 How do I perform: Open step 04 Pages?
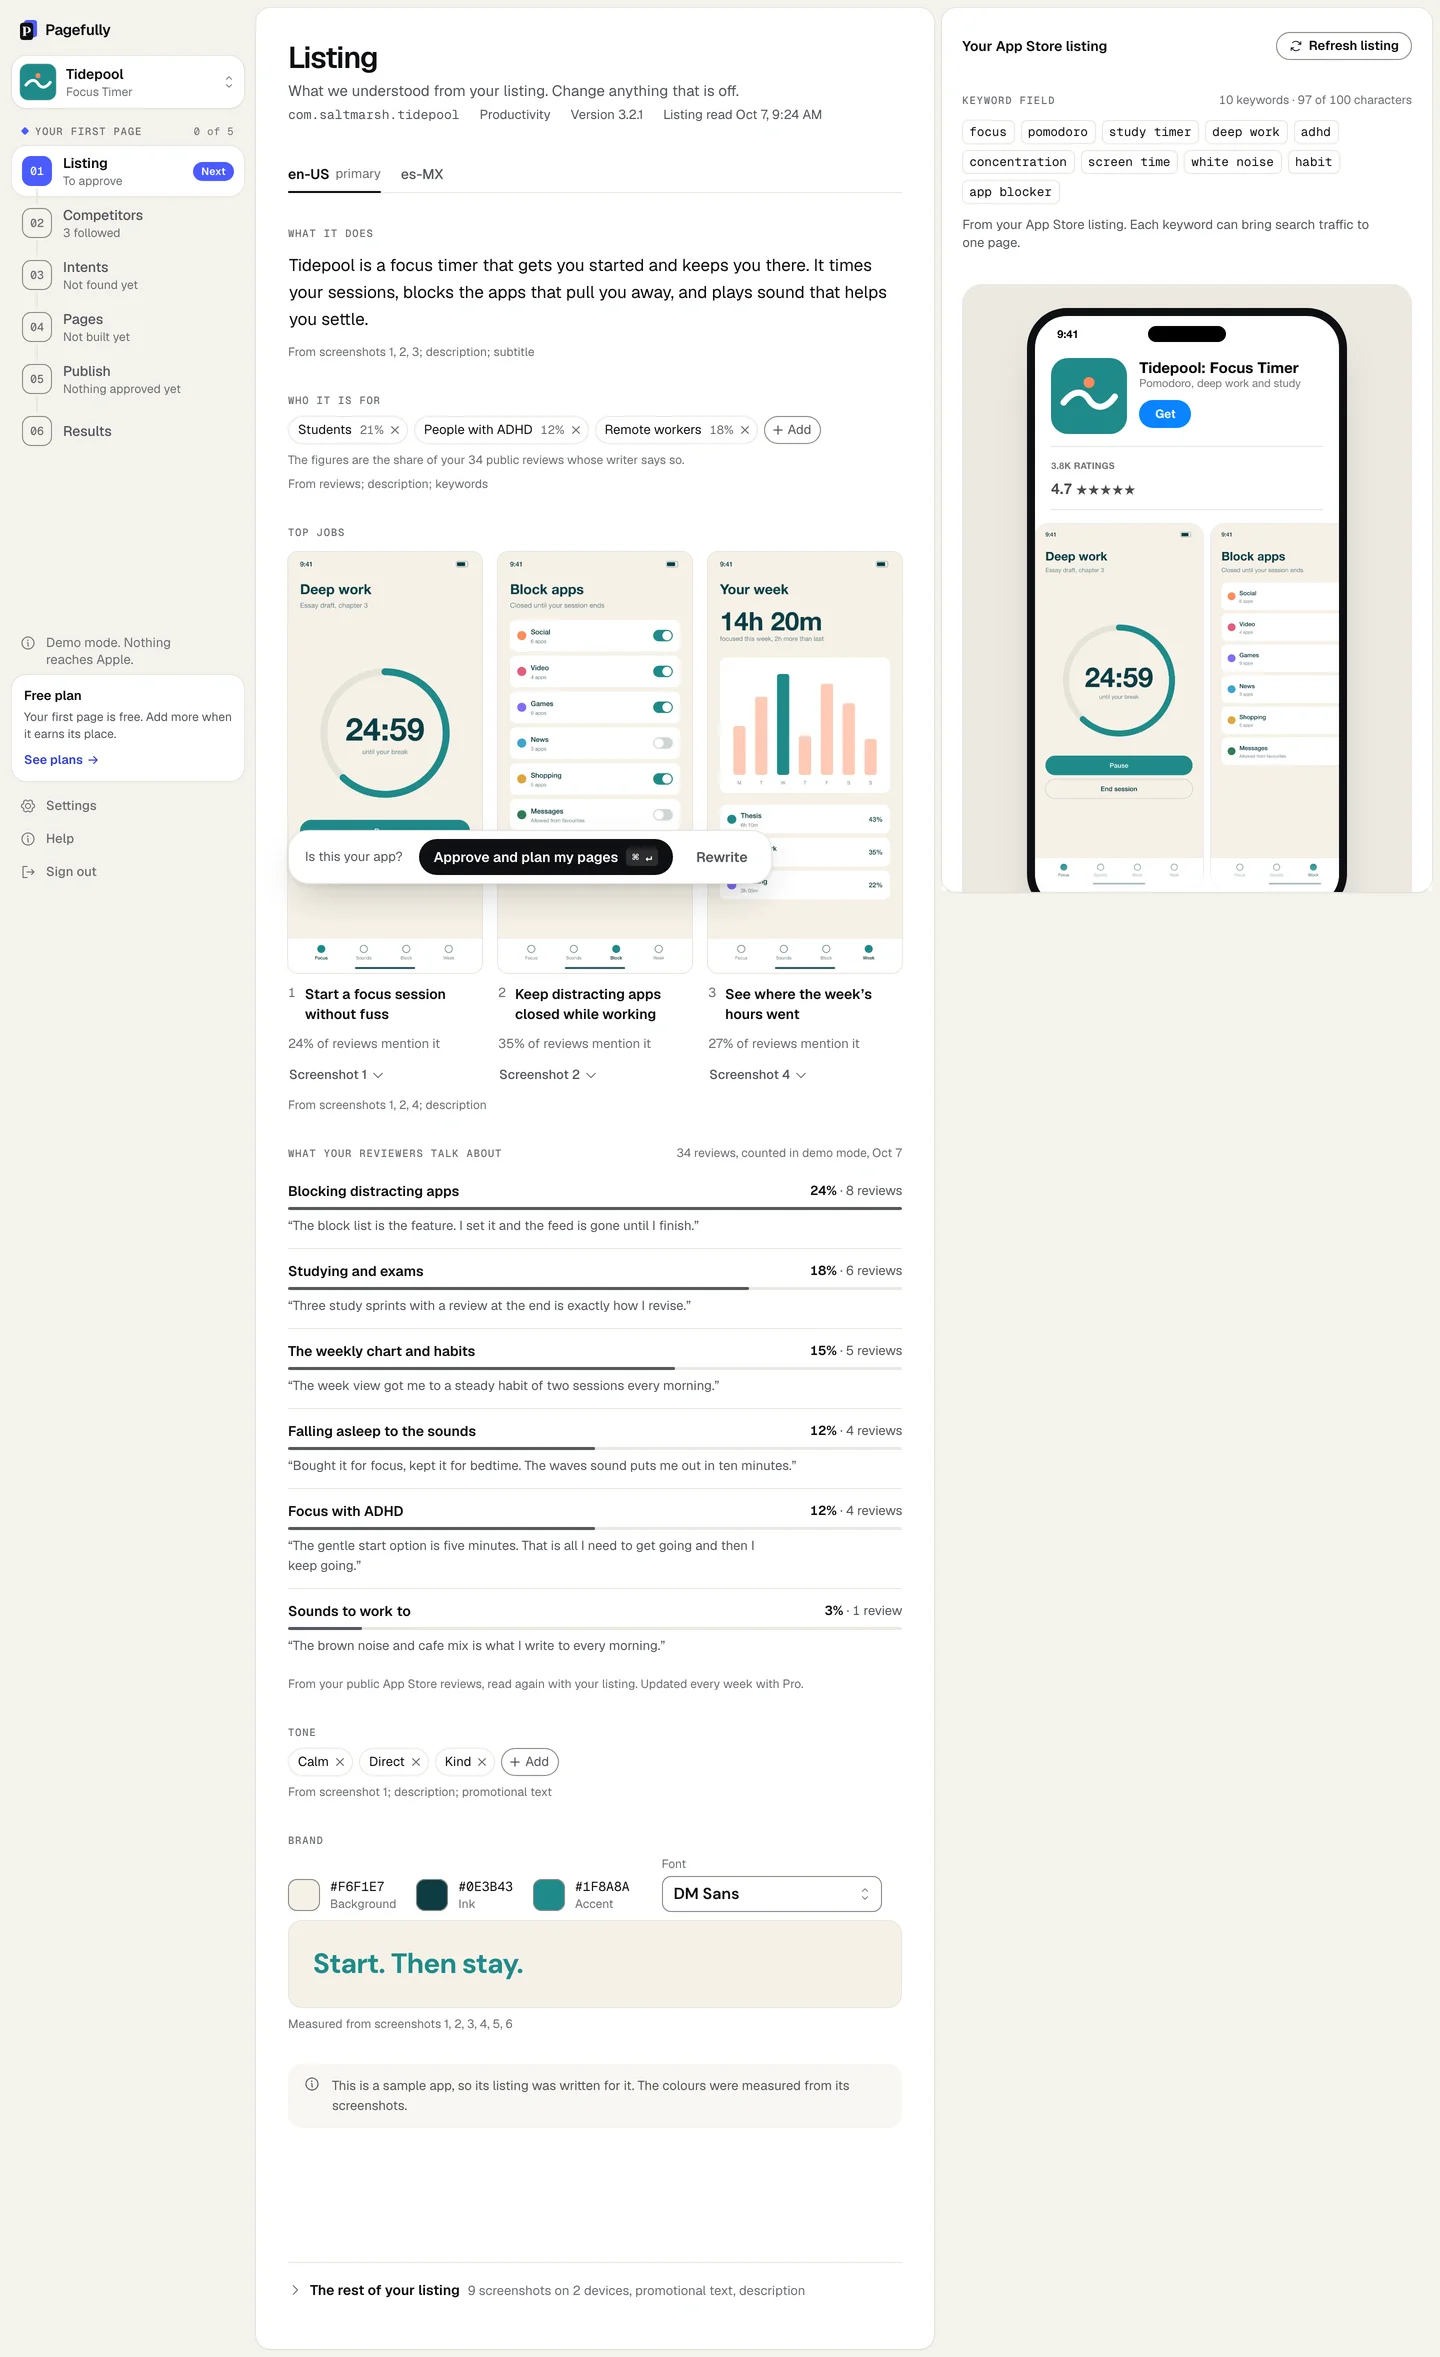[x=128, y=327]
